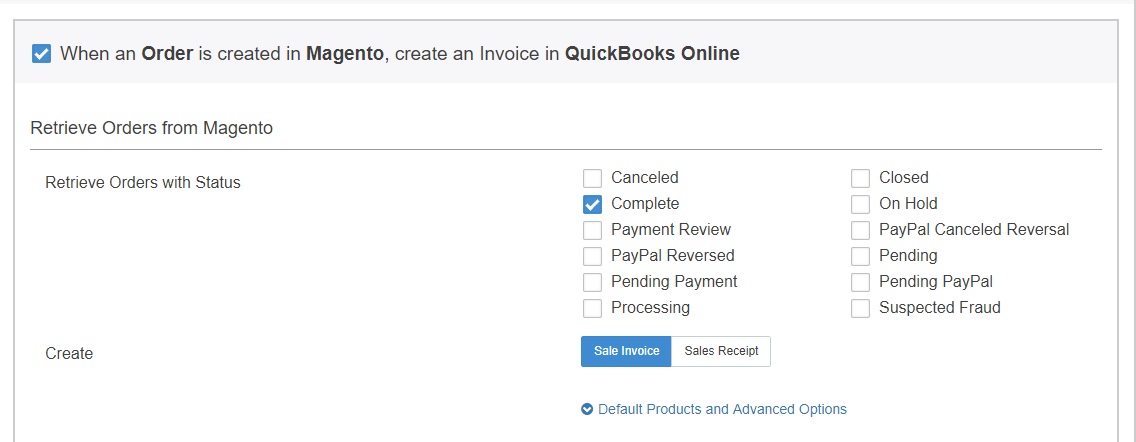Click the chevron icon beside Advanced Options
Viewport: 1136px width, 442px height.
(588, 409)
